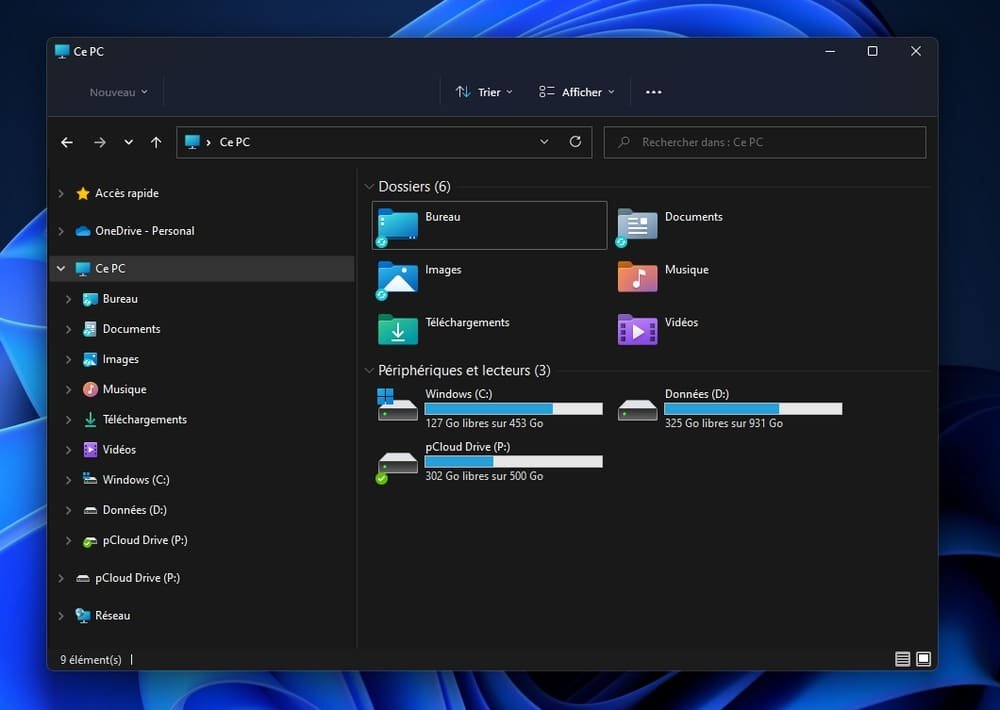Click the '302 Go libres sur 500 Go' text

[484, 476]
